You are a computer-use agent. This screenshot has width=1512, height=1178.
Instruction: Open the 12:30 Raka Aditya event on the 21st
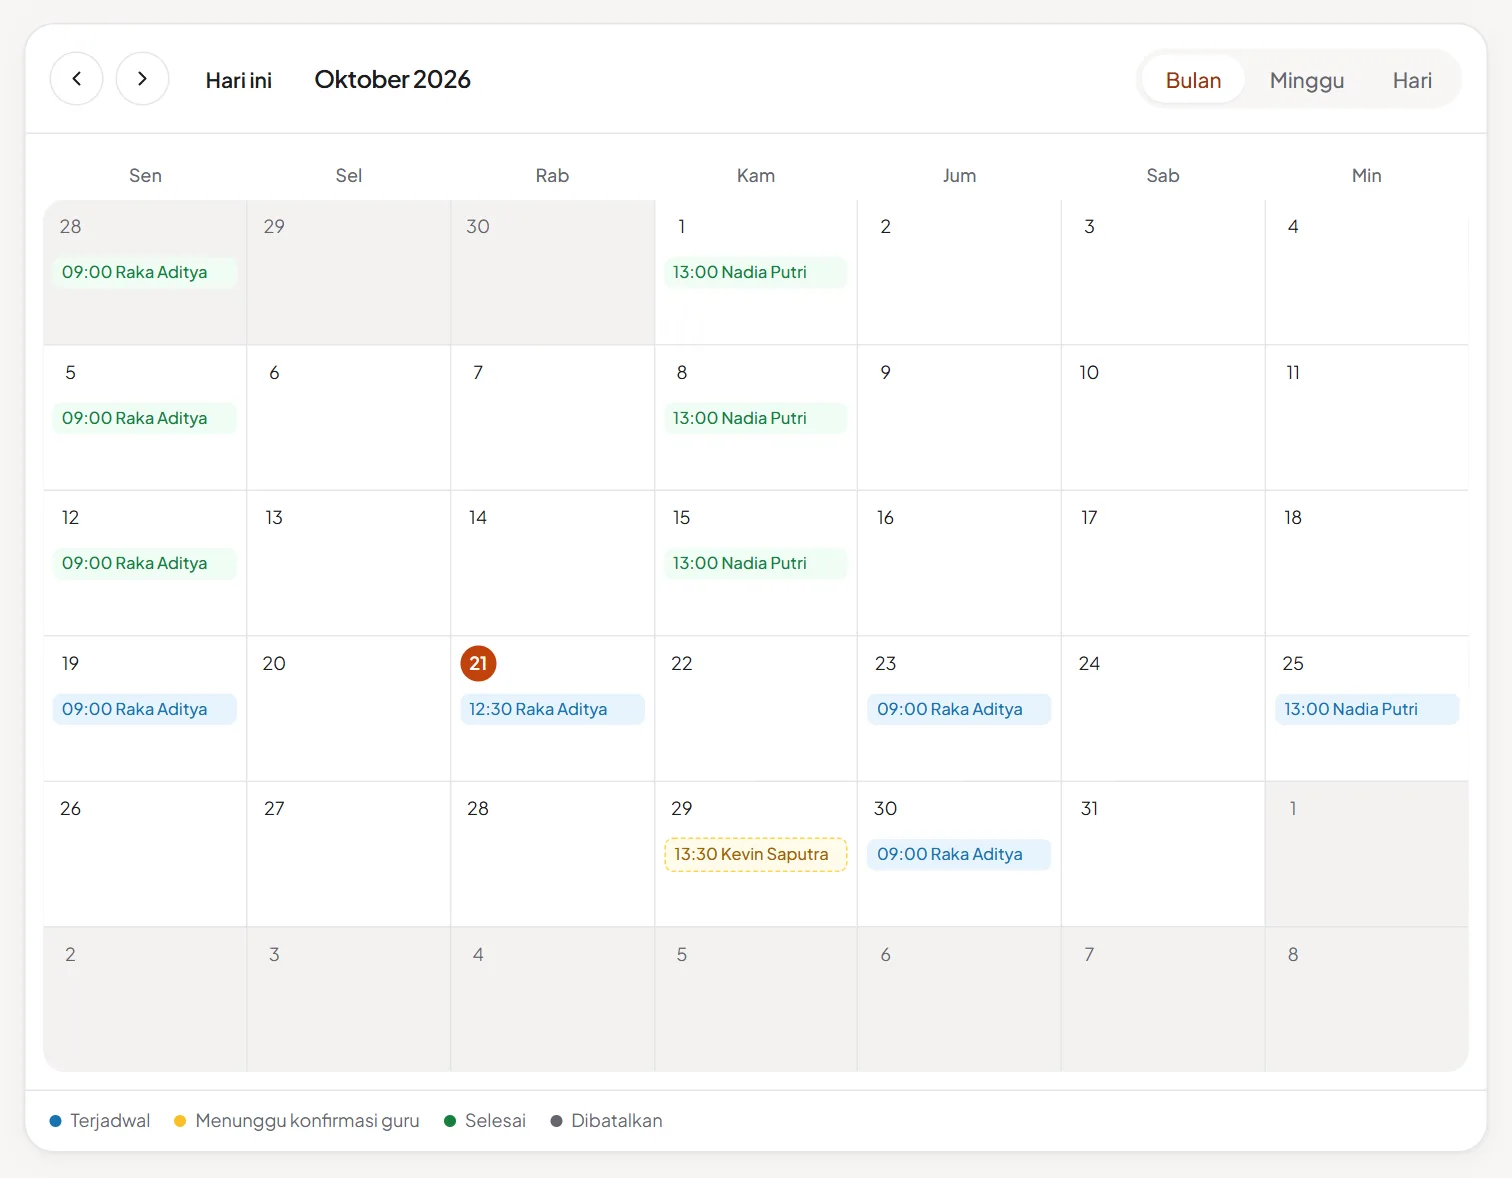click(x=552, y=709)
